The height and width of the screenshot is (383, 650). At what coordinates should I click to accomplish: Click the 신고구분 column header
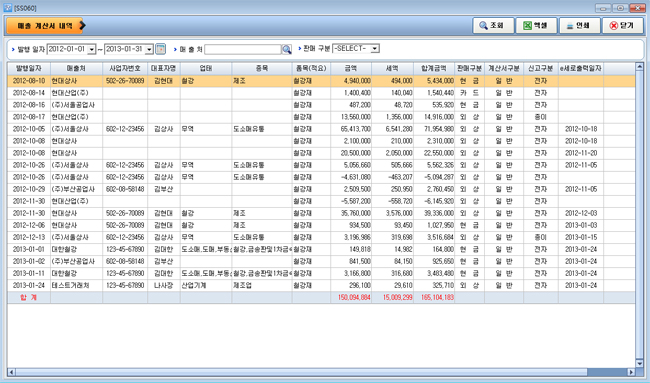pyautogui.click(x=541, y=68)
